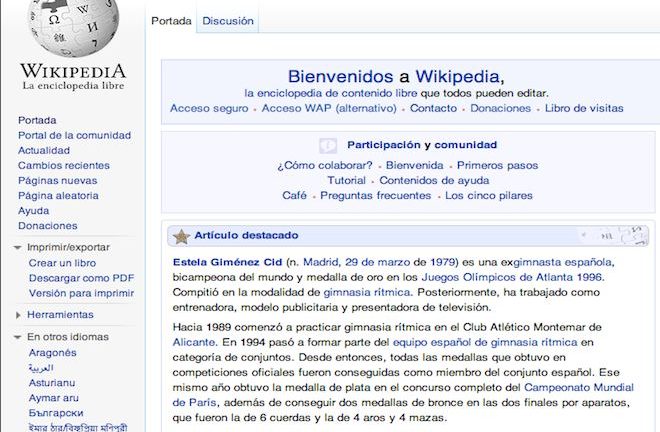Click Donaciones in the sidebar
Screen dimensions: 660x432
pyautogui.click(x=48, y=226)
